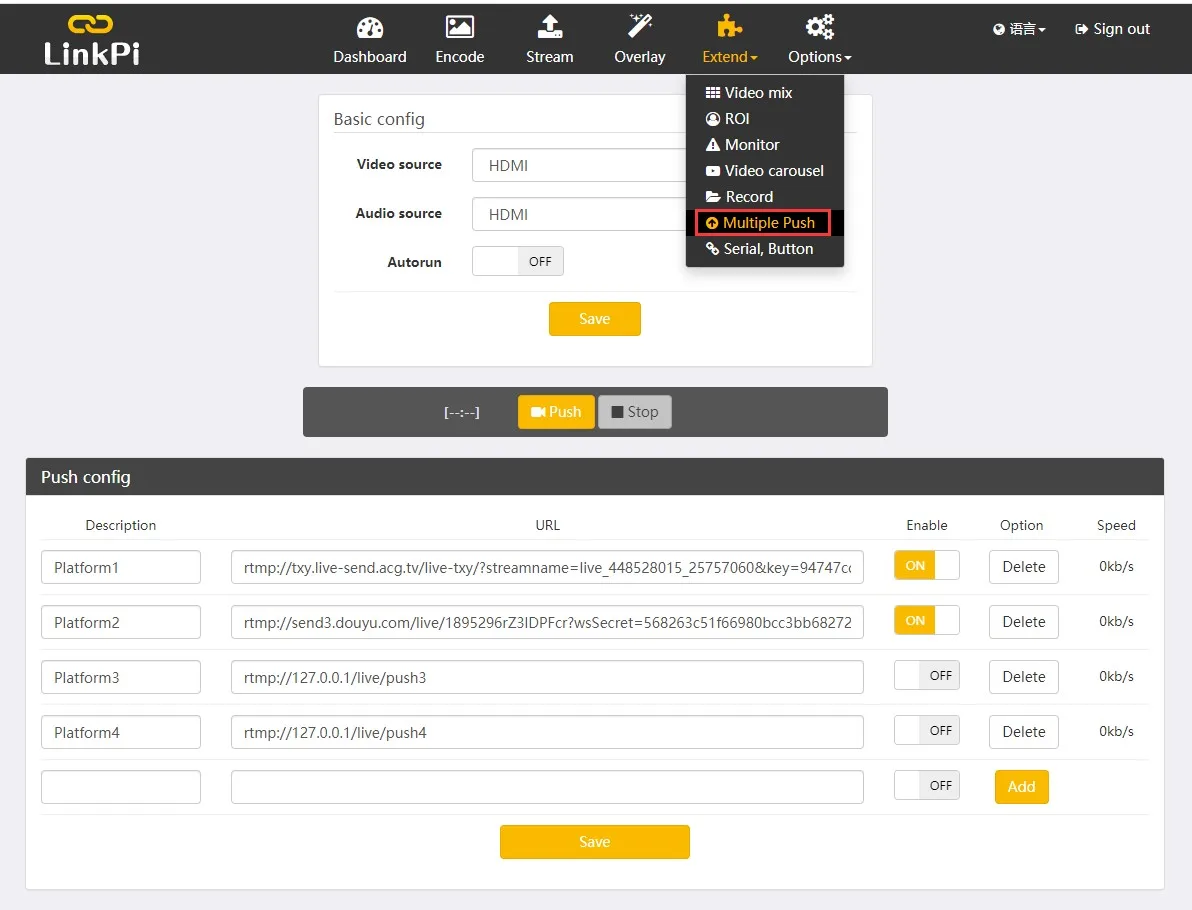Image resolution: width=1192 pixels, height=910 pixels.
Task: Delete the Platform3 row
Action: coord(1023,677)
